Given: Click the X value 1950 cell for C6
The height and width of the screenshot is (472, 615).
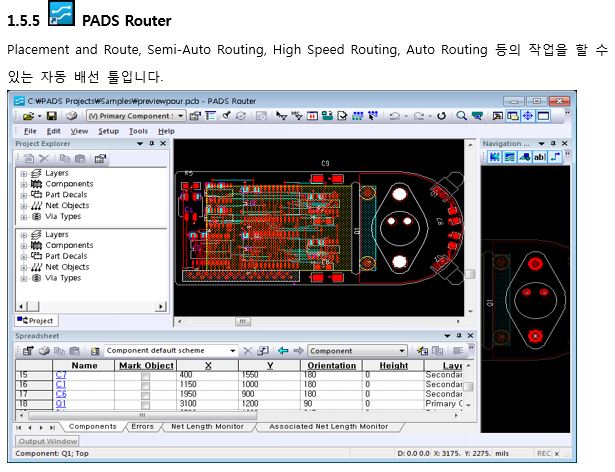Looking at the screenshot, I should [x=207, y=394].
